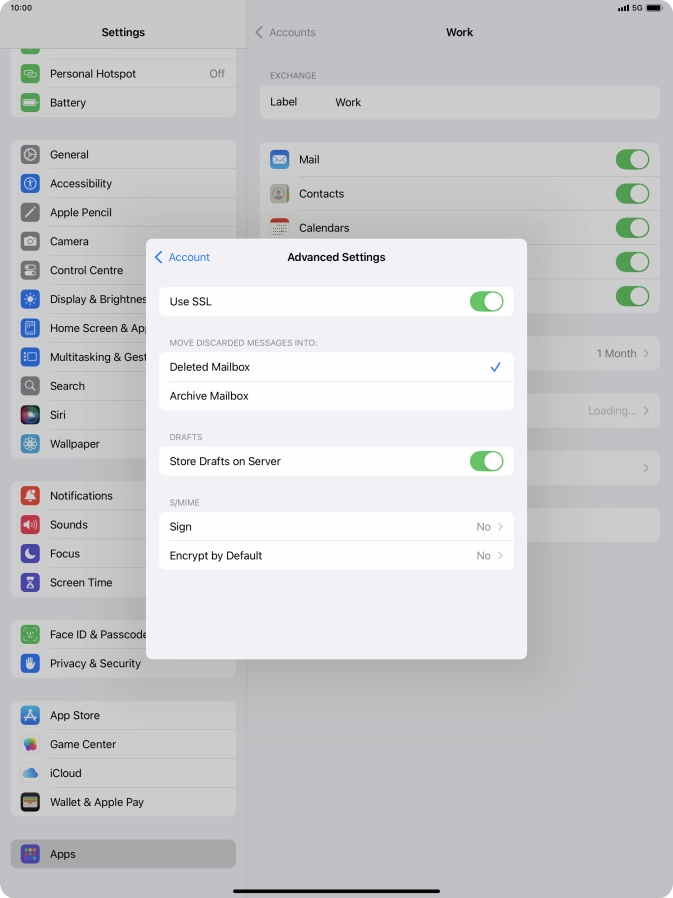Select the Apple Pencil icon
Viewport: 673px width, 898px height.
pos(31,213)
